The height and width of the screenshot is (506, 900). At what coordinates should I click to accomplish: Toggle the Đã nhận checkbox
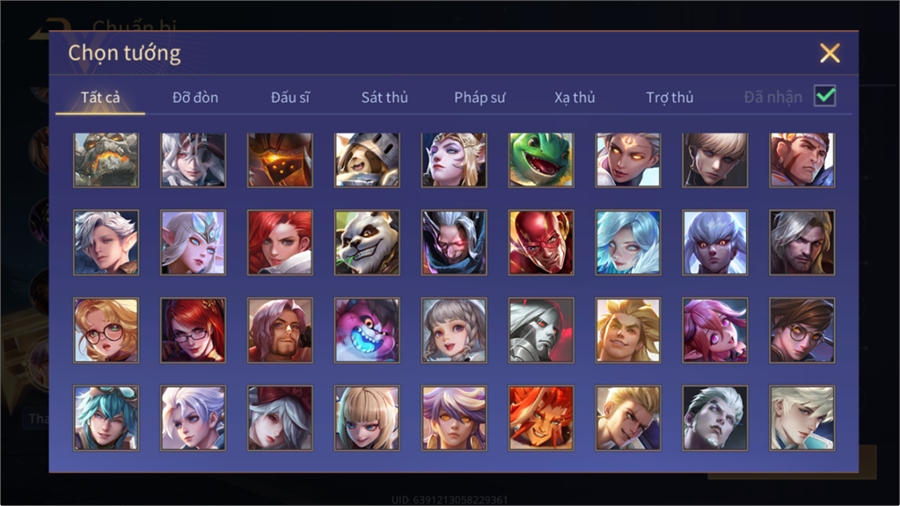pos(825,96)
